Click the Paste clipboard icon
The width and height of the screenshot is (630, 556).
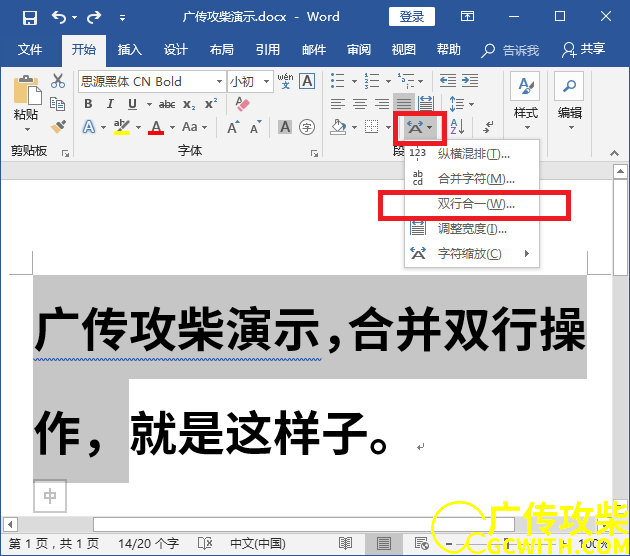click(27, 90)
